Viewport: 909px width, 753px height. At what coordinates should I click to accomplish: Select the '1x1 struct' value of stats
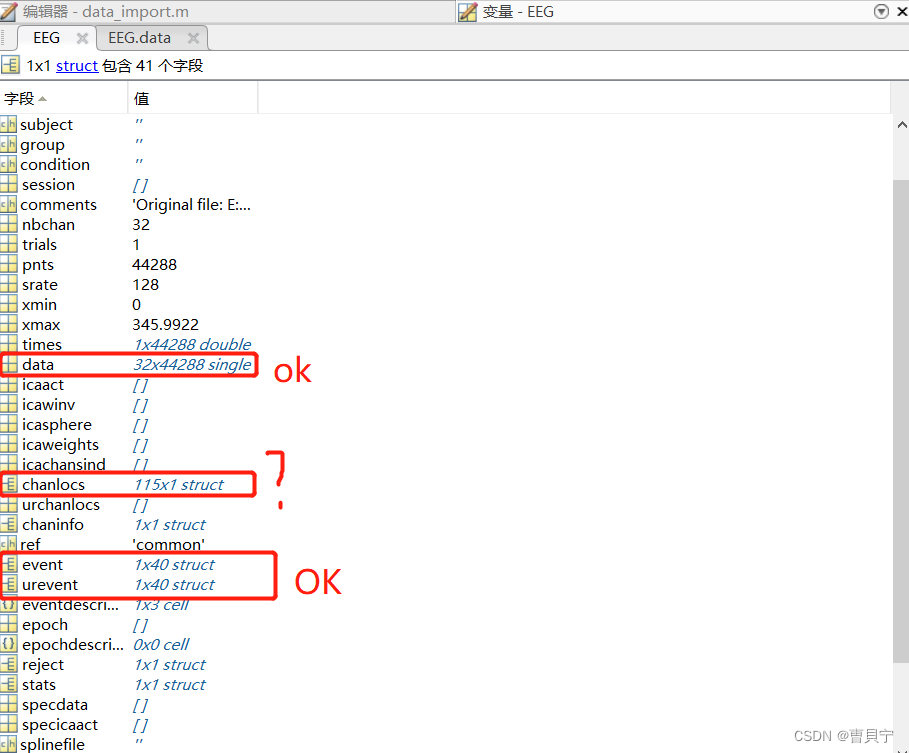coord(170,685)
